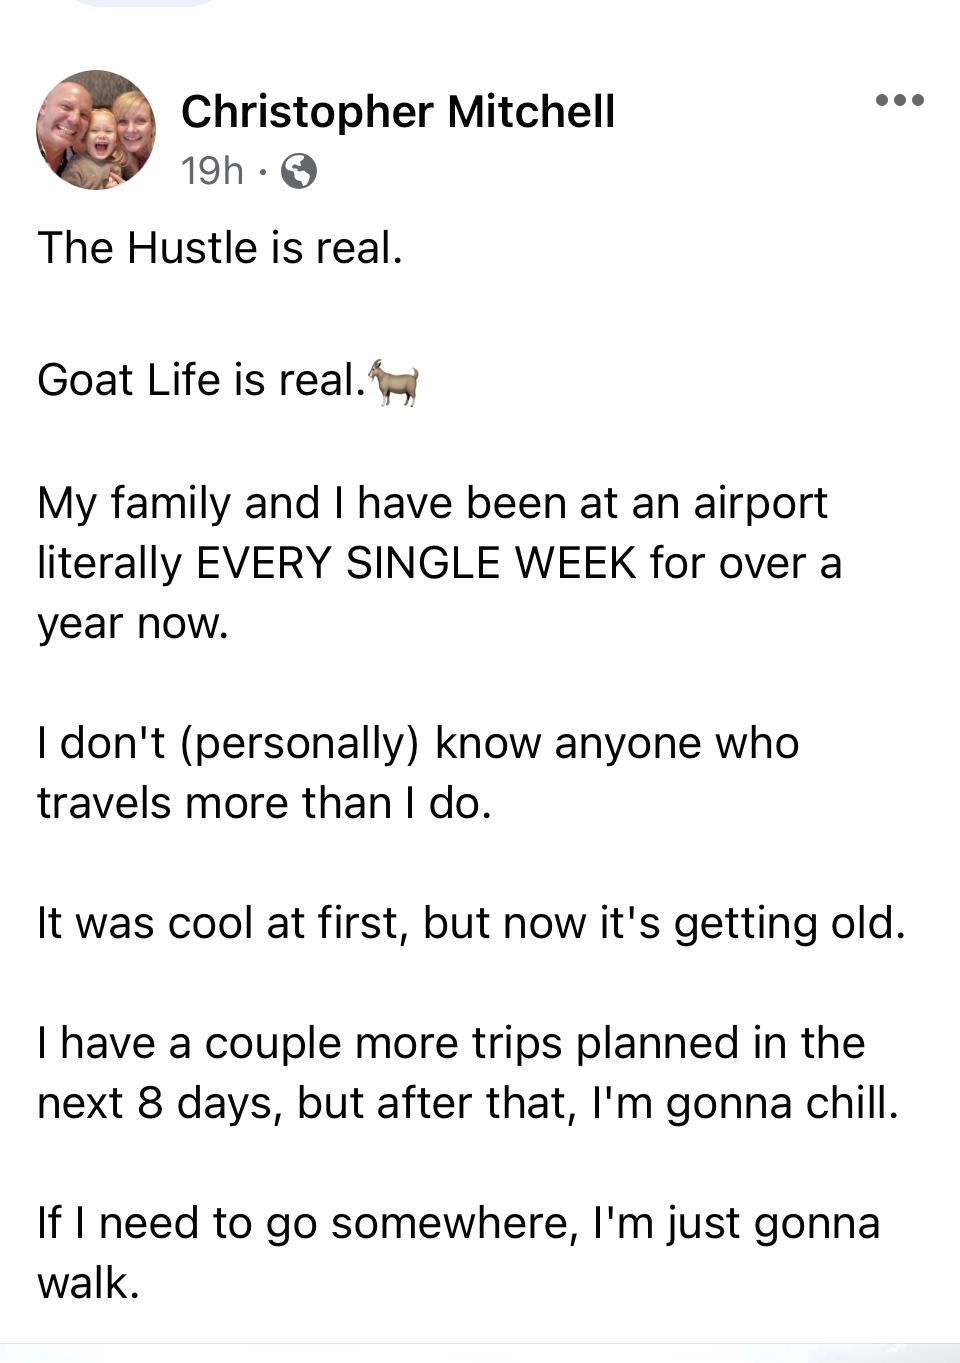
Task: Tap the text "Goat Life is real."
Action: pyautogui.click(x=202, y=380)
